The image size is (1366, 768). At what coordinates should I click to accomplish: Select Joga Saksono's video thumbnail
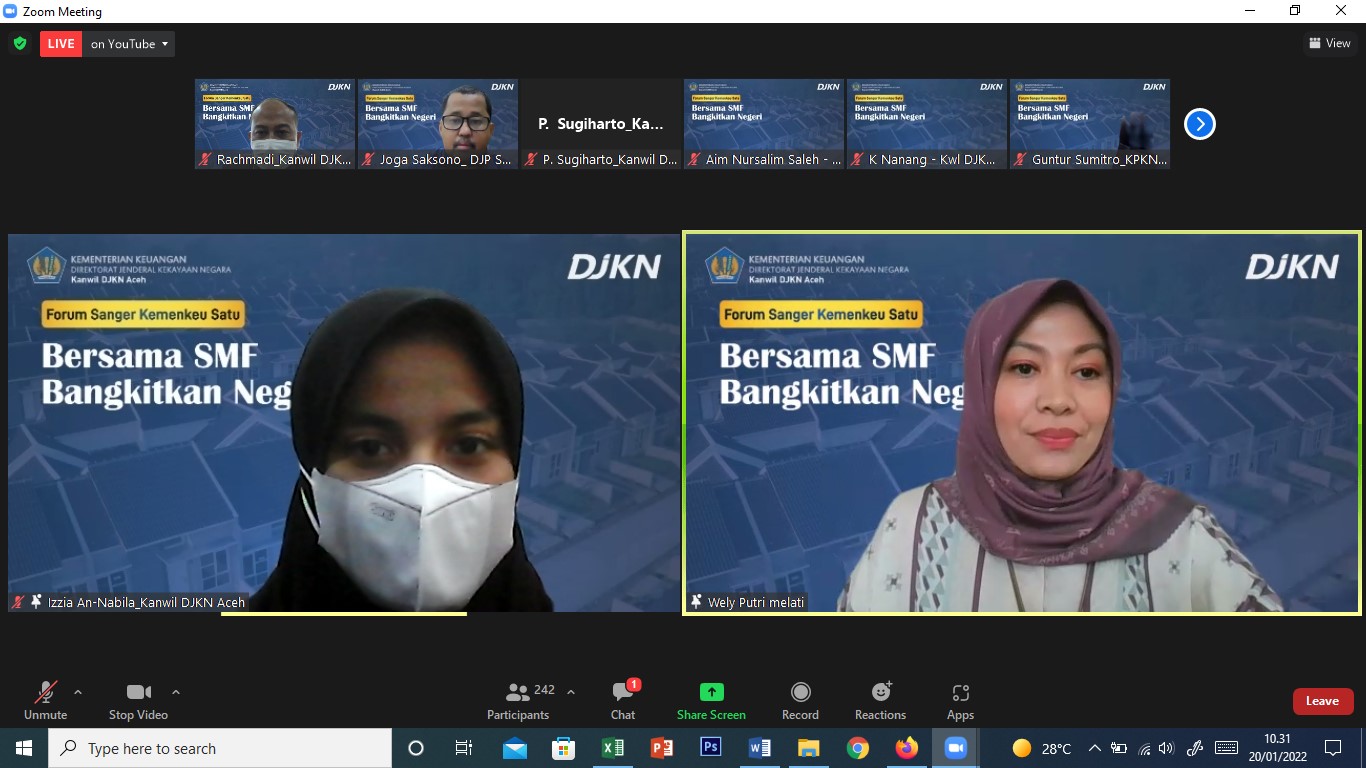438,123
